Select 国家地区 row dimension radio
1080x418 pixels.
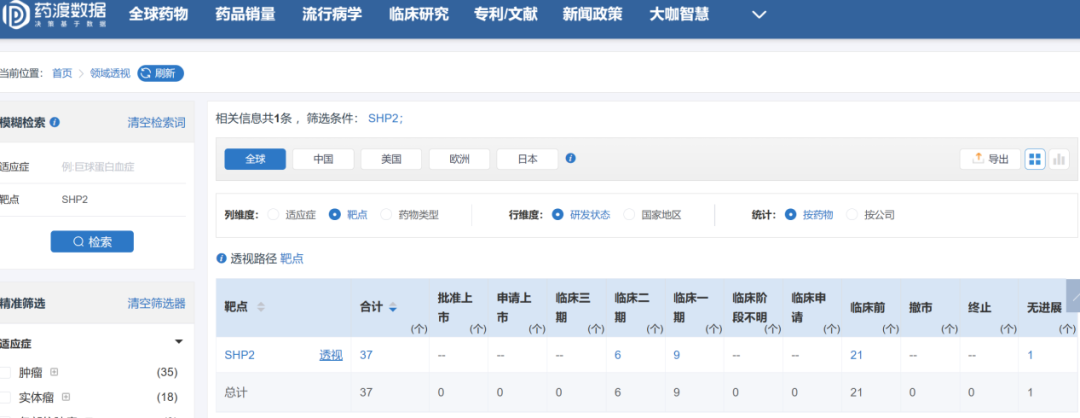coord(629,214)
